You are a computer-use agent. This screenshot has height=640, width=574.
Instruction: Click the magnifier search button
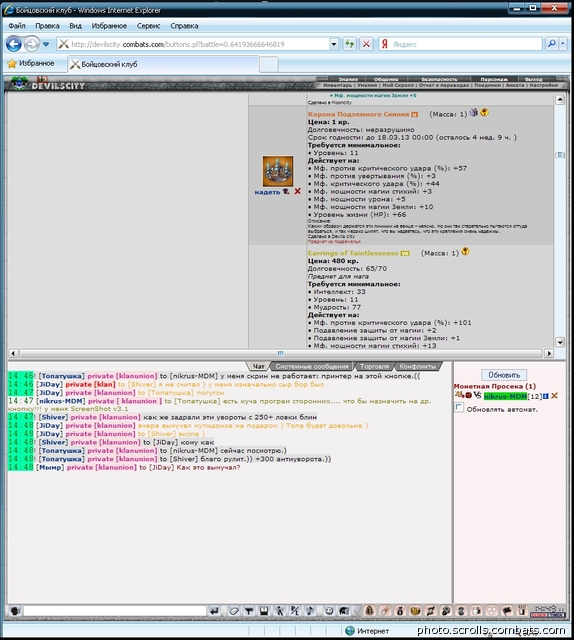pos(552,44)
